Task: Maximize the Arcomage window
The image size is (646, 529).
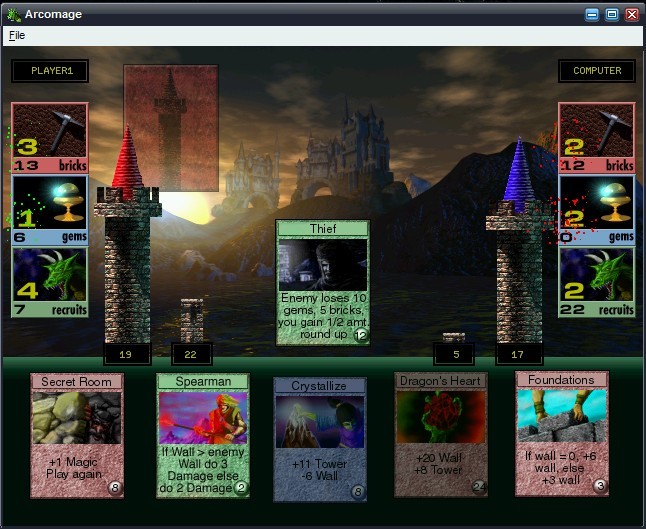Action: (612, 15)
